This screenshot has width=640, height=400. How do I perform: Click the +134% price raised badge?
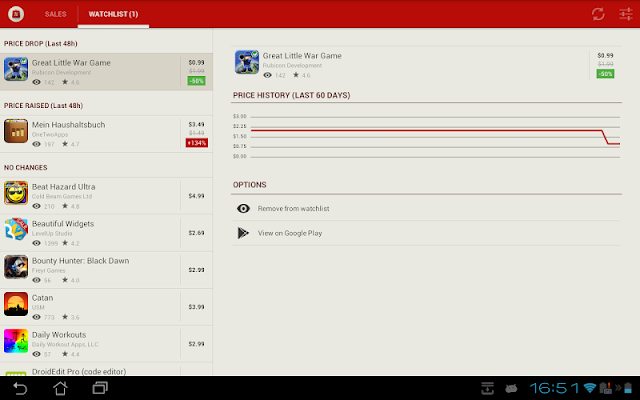197,143
